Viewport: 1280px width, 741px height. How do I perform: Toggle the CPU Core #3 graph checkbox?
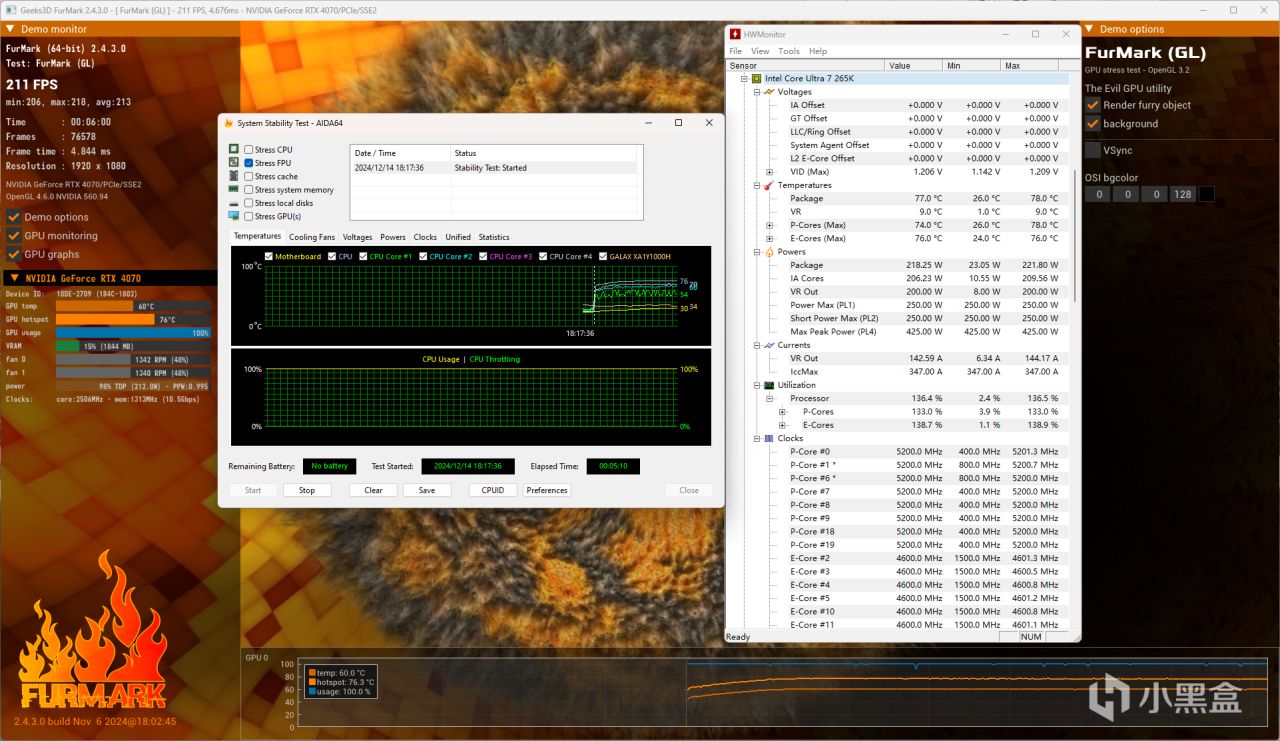(483, 257)
